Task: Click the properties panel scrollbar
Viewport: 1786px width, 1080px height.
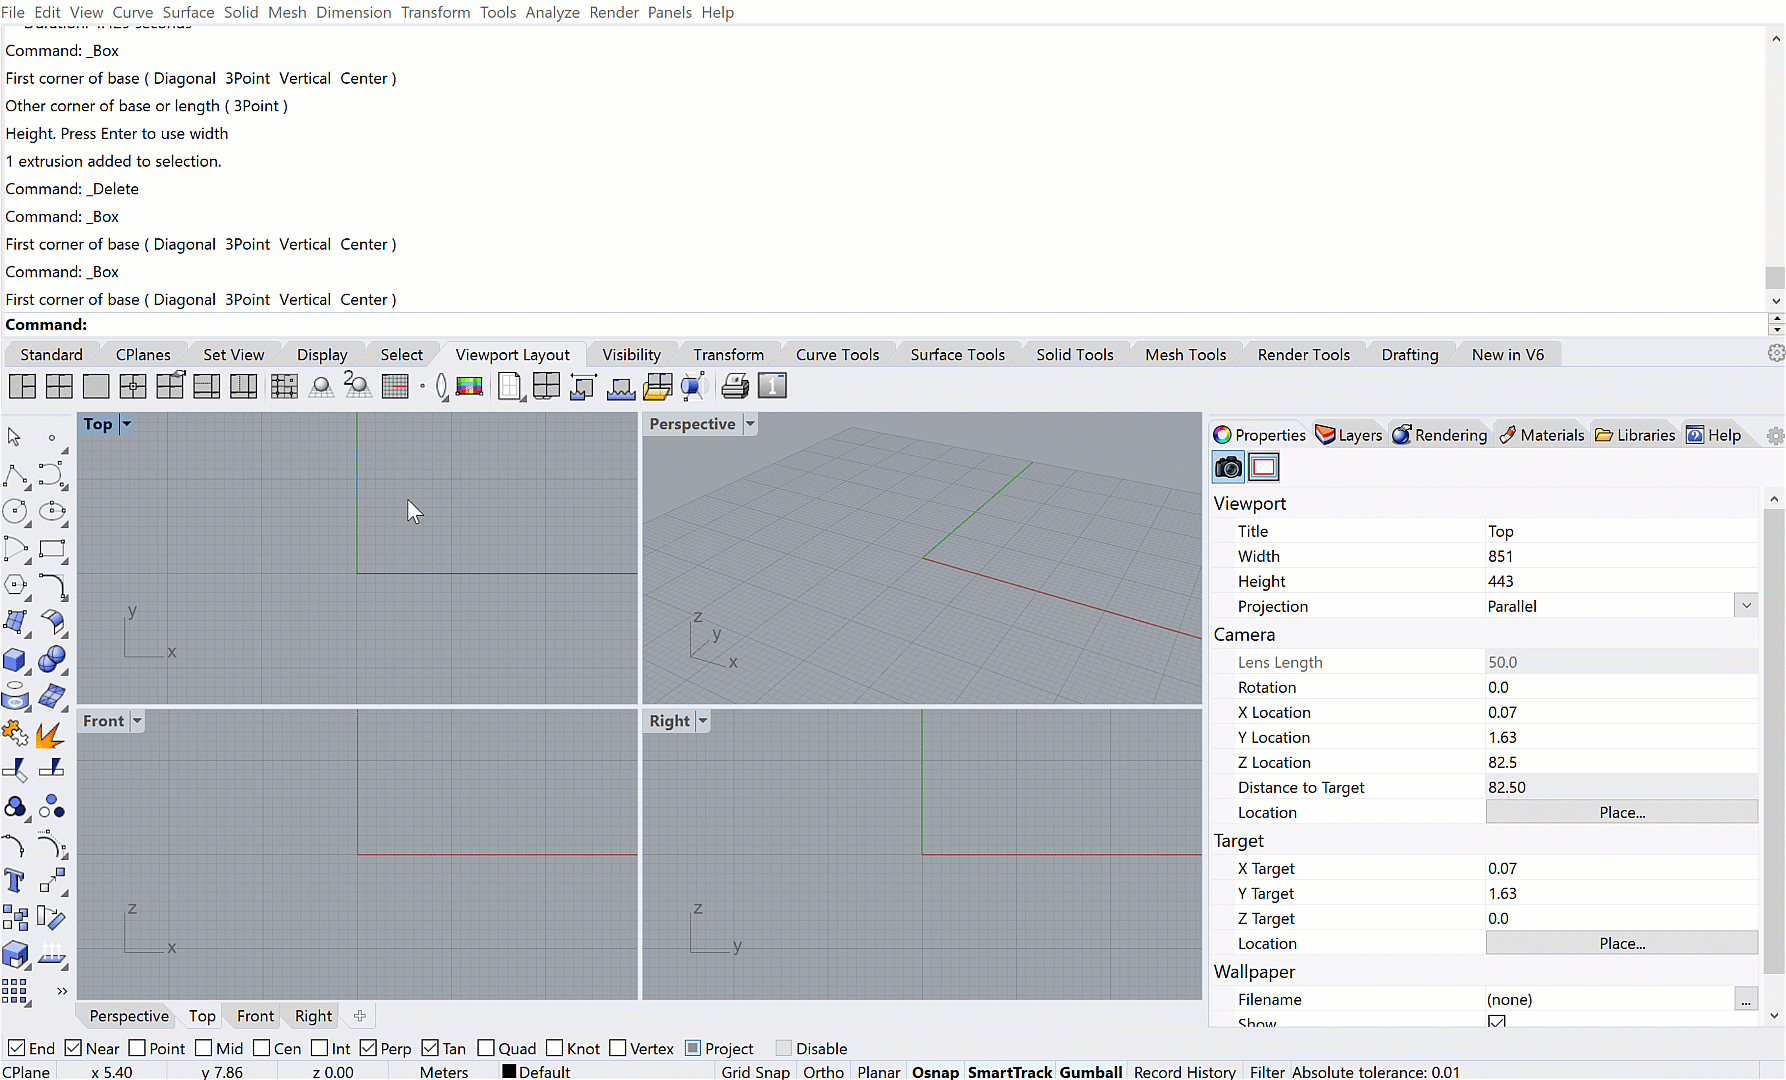Action: 1774,740
